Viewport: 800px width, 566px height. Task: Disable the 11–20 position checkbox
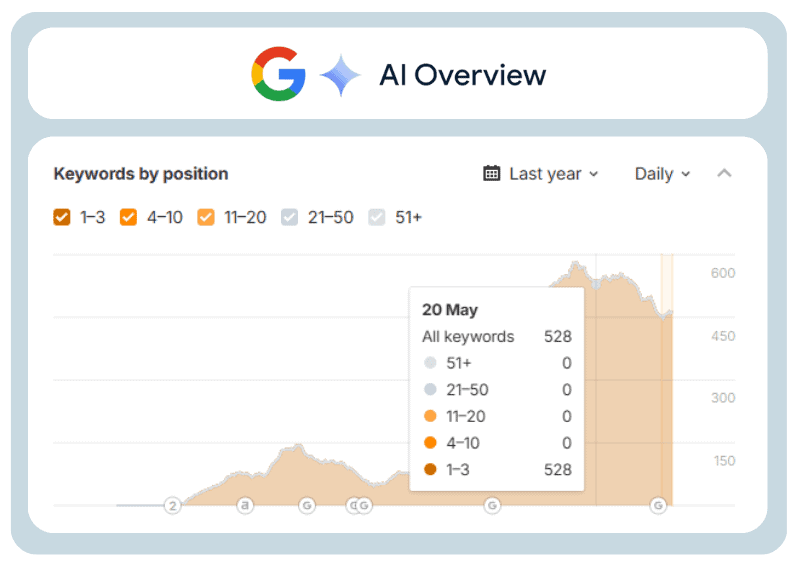pos(206,217)
